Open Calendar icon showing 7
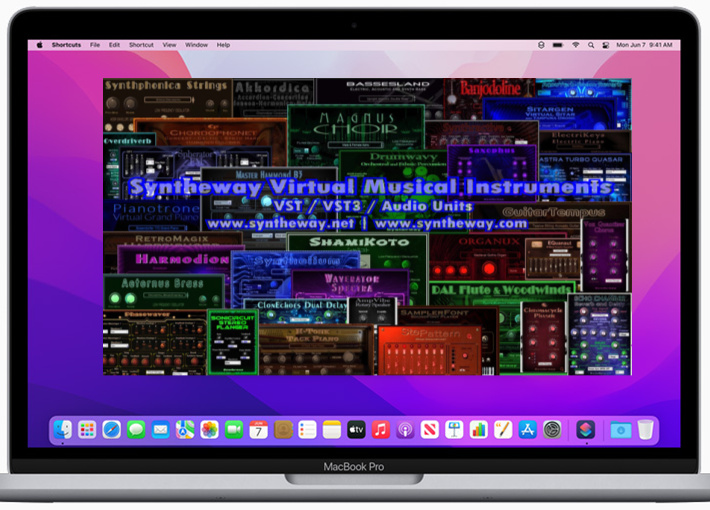The image size is (710, 510). click(258, 429)
